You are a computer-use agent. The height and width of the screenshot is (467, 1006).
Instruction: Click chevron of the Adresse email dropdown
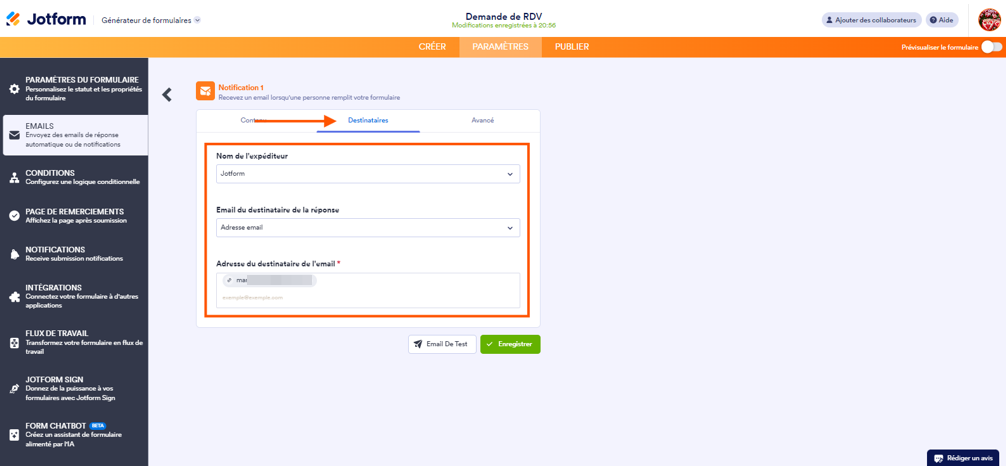pos(510,228)
